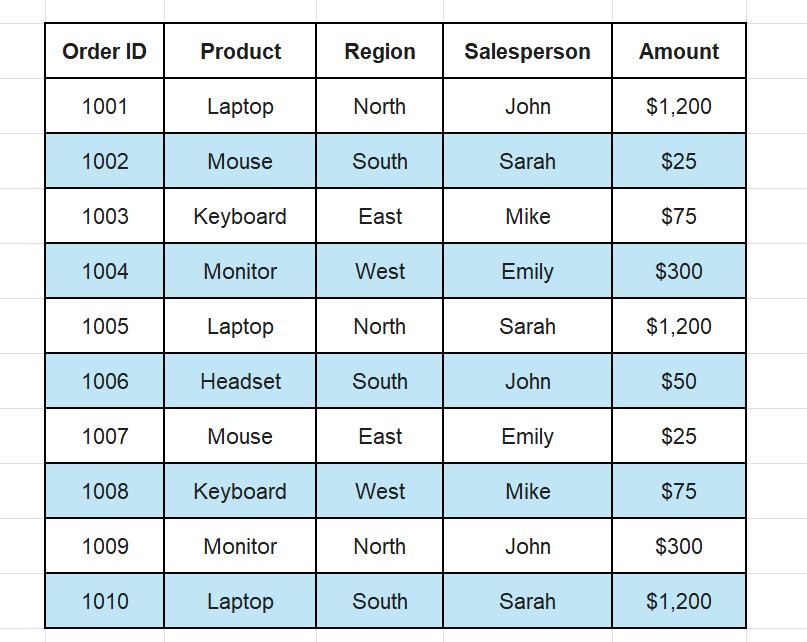Screen dimensions: 807x642
Task: Click the $50 amount cell
Action: (679, 382)
